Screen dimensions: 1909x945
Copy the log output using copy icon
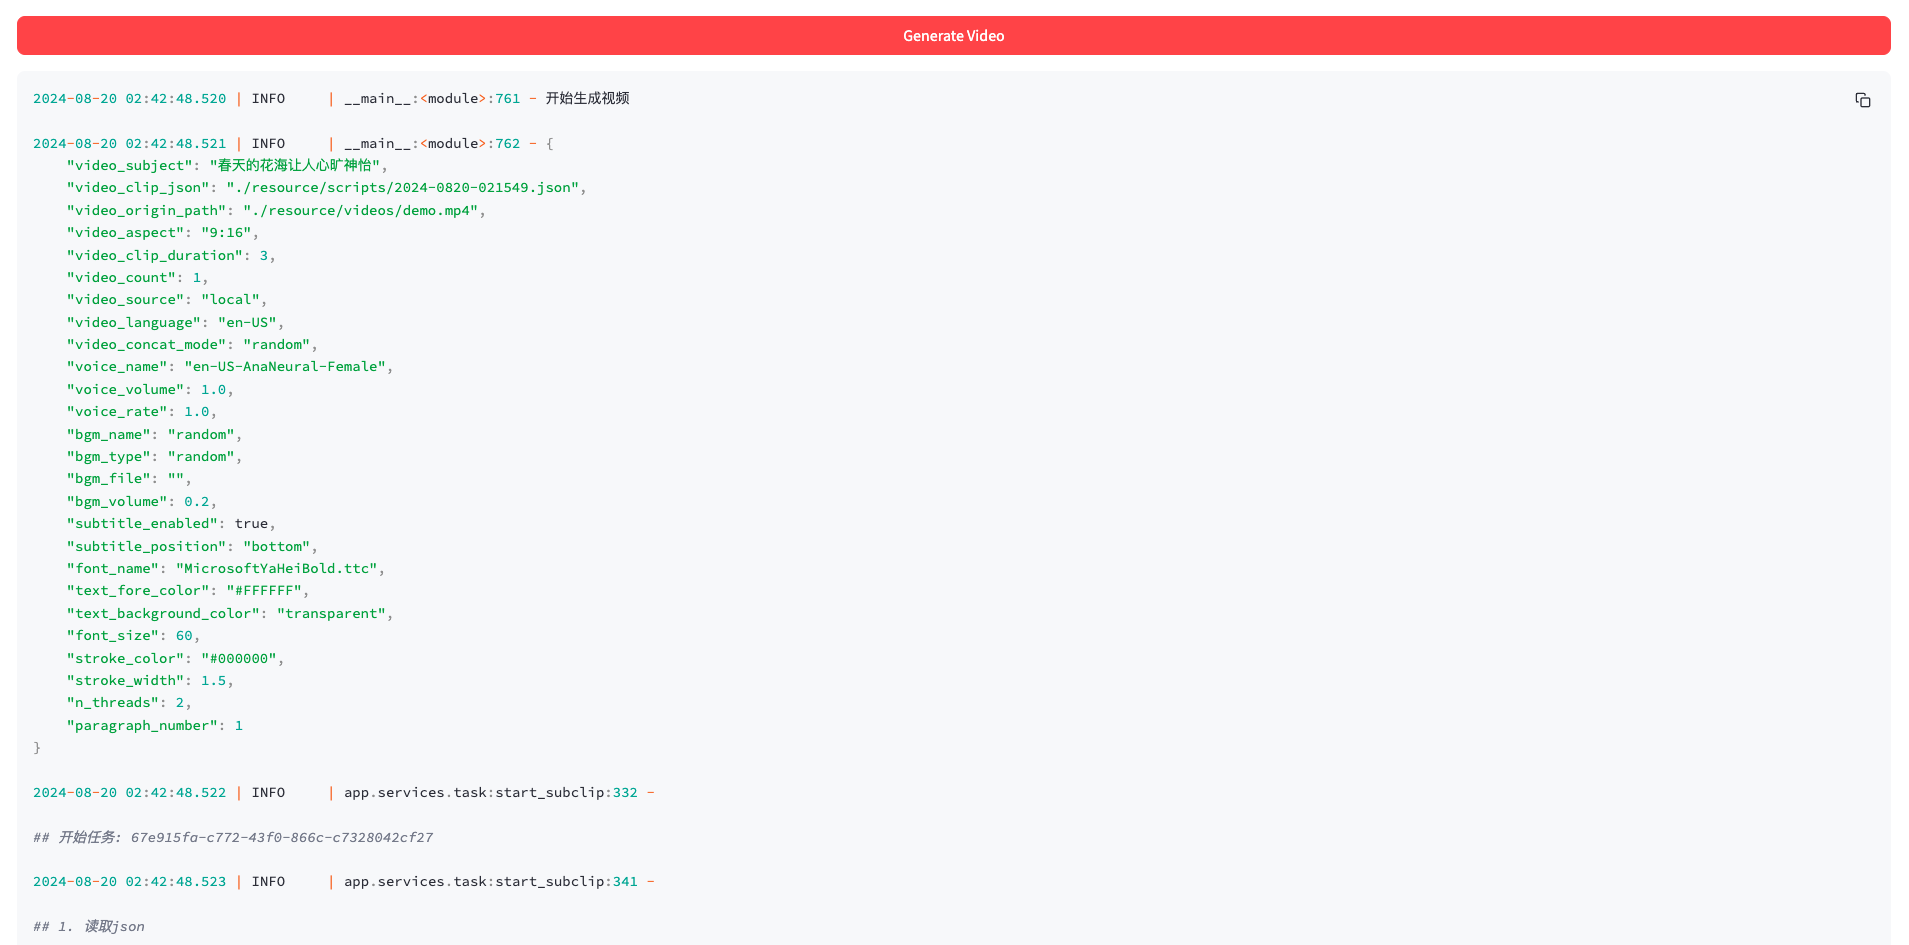(1862, 100)
